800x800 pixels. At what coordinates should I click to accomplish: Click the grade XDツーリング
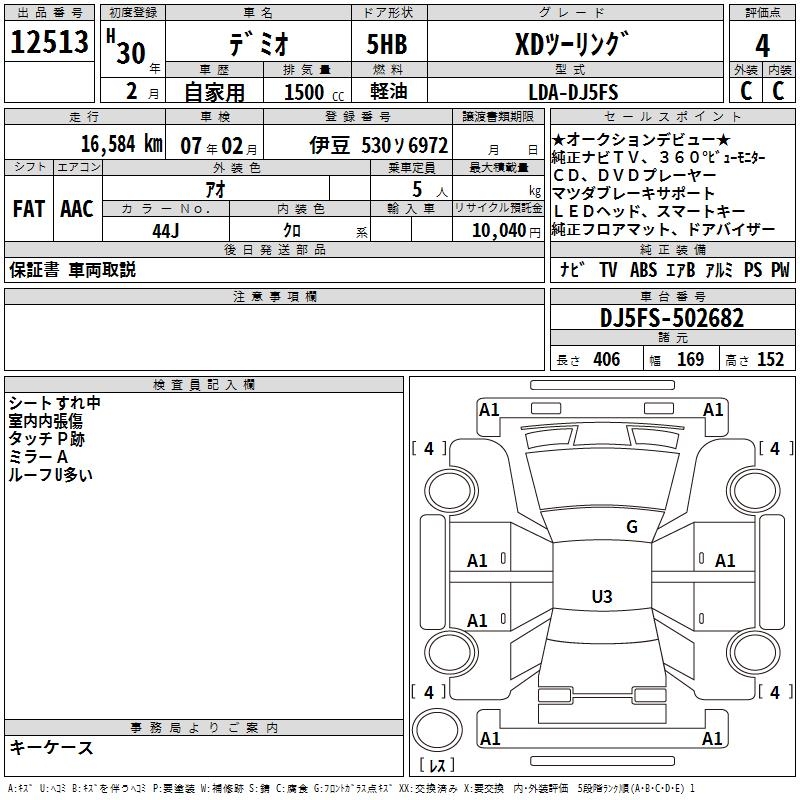572,44
